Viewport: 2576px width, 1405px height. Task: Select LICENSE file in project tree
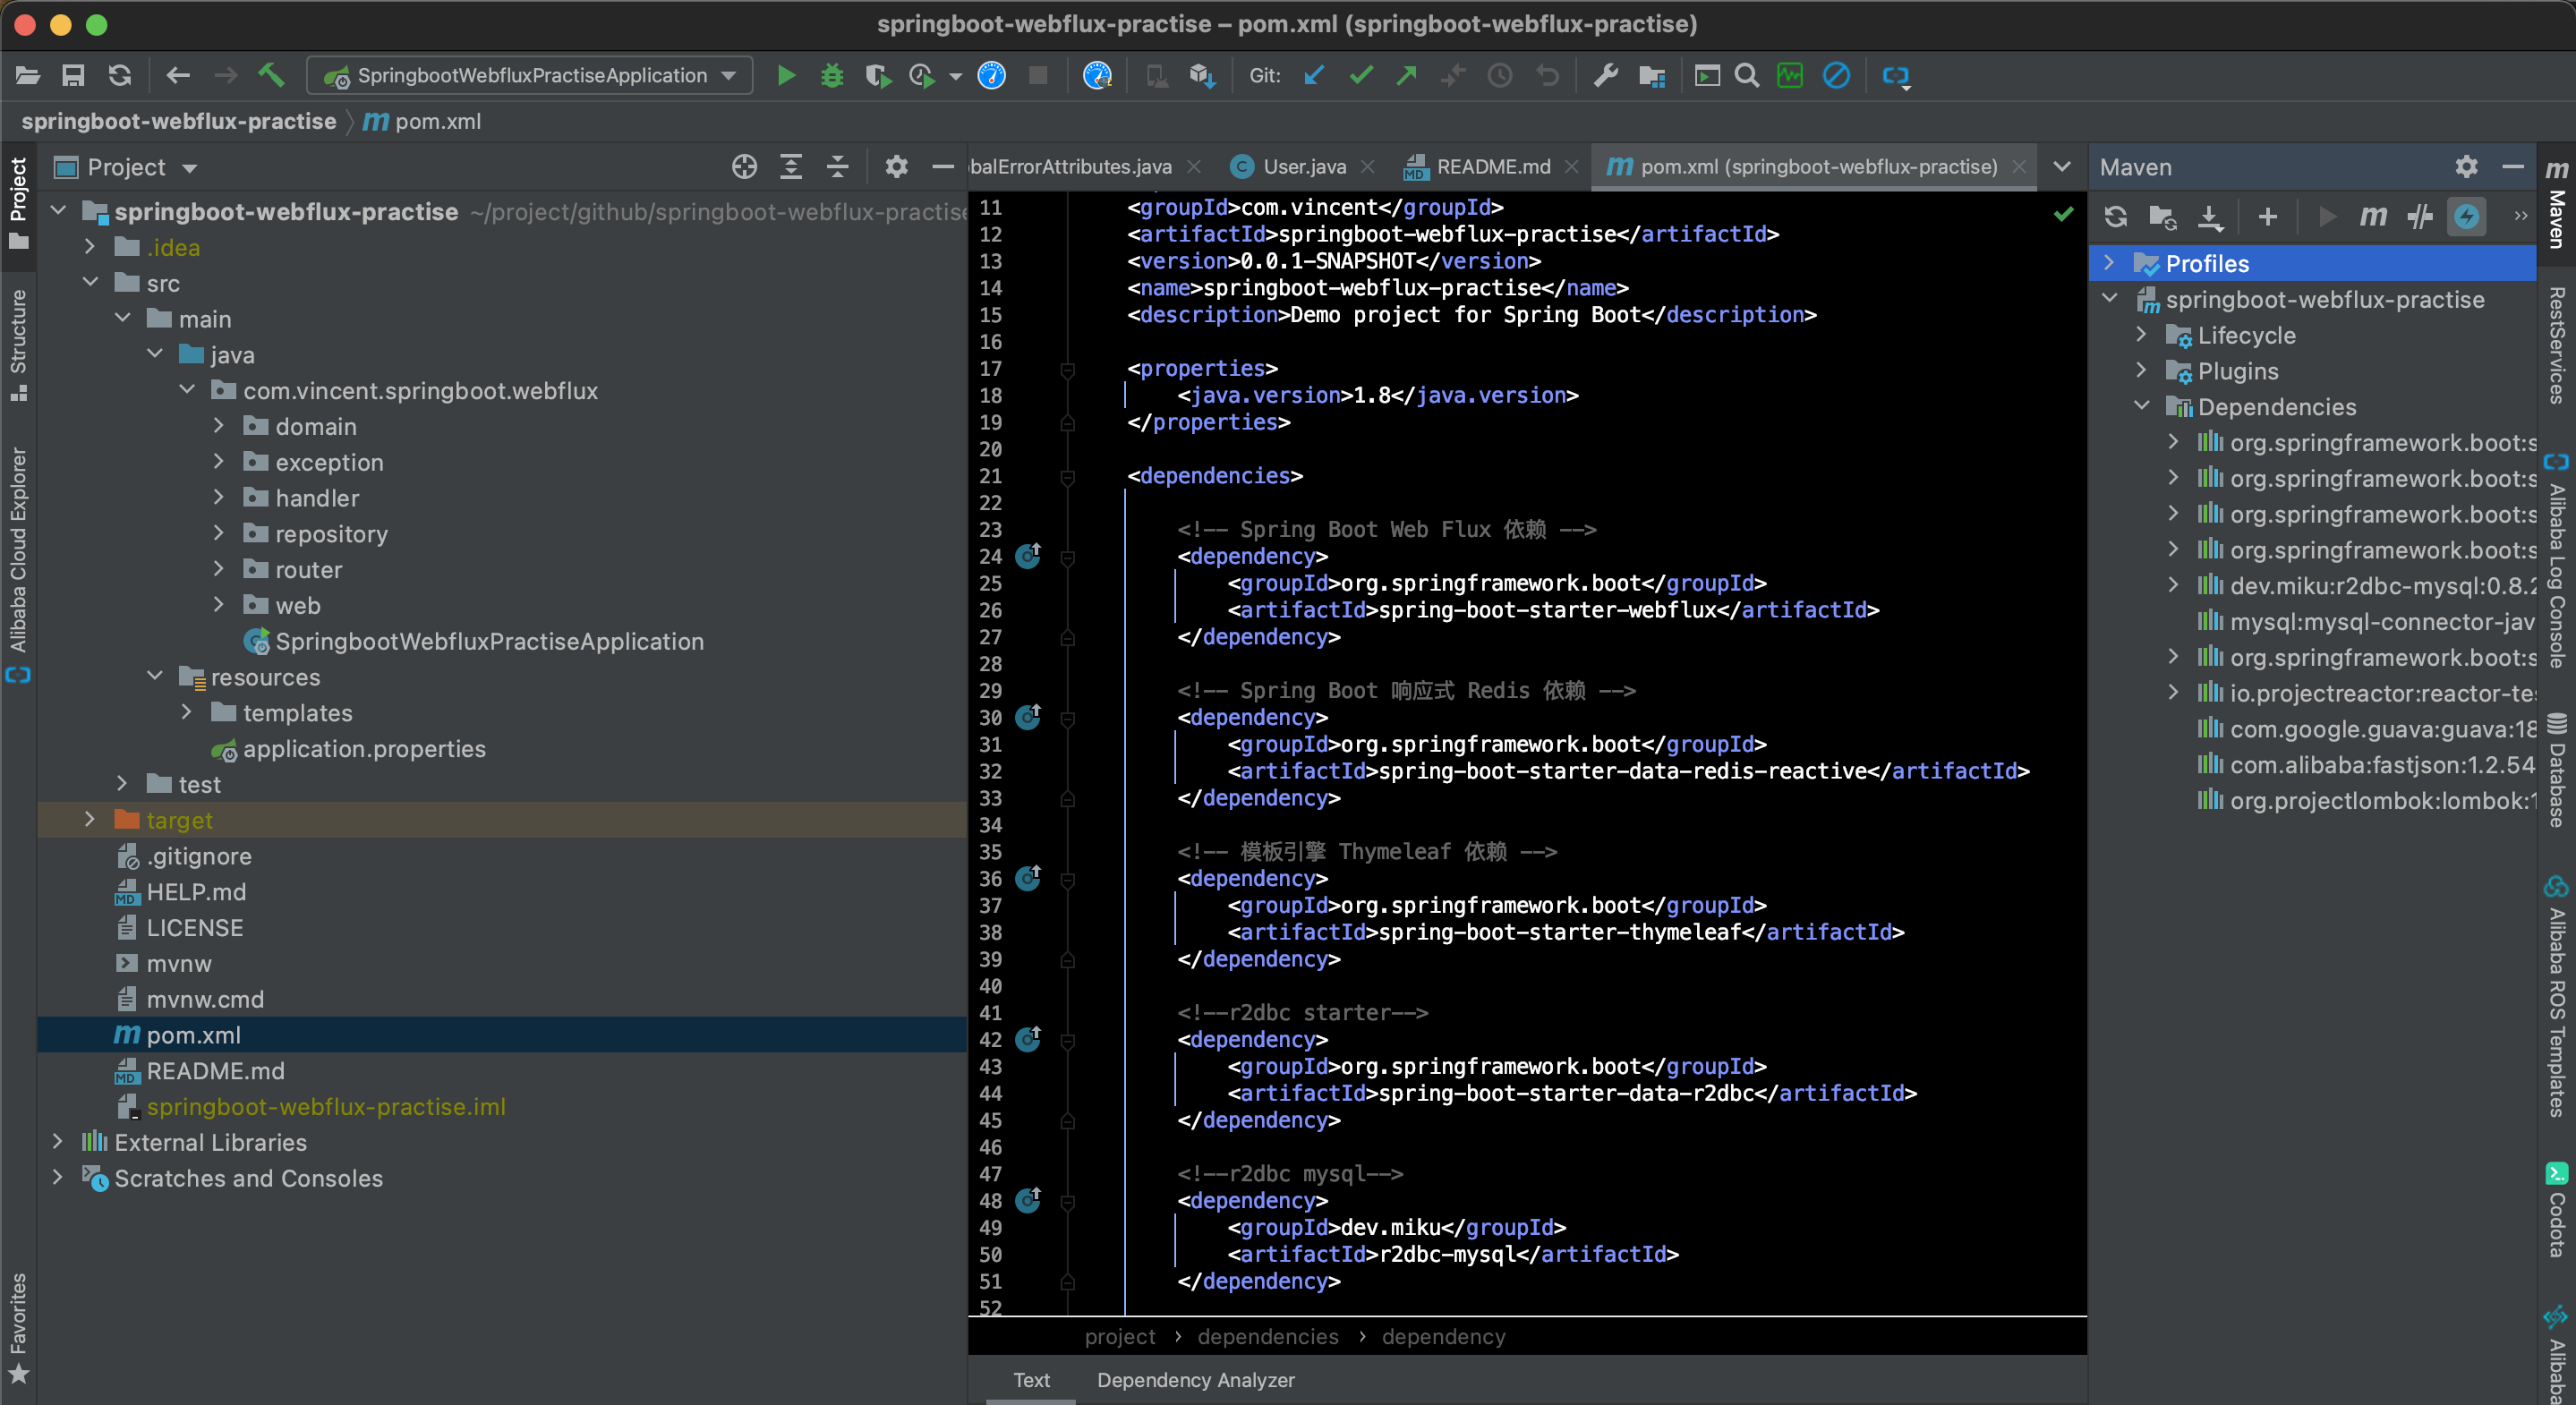[x=180, y=928]
